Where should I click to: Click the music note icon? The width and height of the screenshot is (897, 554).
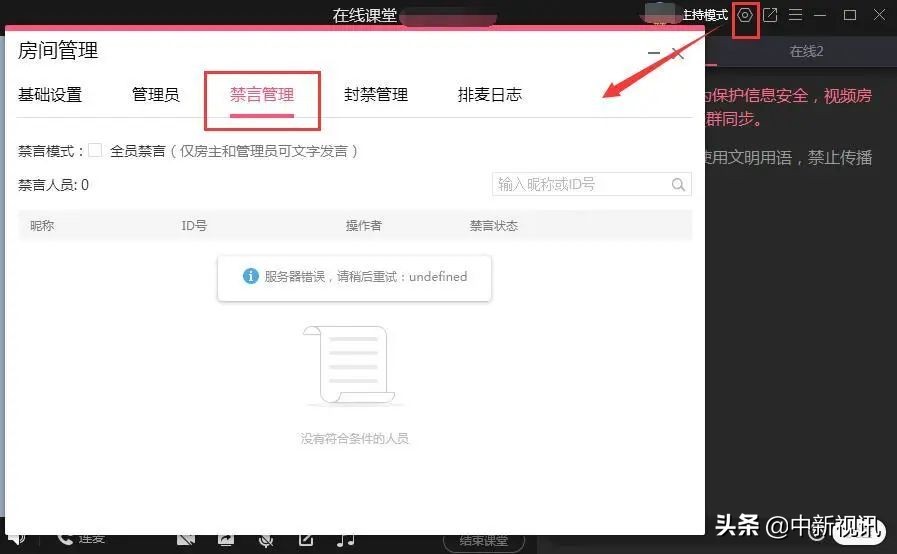pyautogui.click(x=346, y=539)
